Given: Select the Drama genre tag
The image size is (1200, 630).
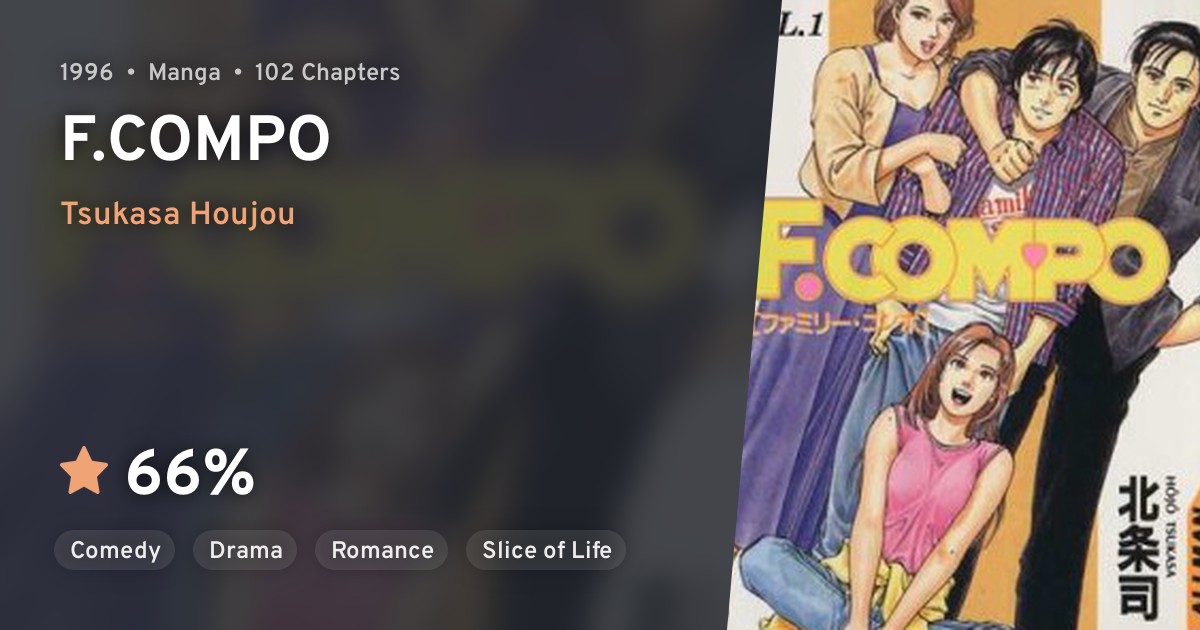Looking at the screenshot, I should pos(246,550).
